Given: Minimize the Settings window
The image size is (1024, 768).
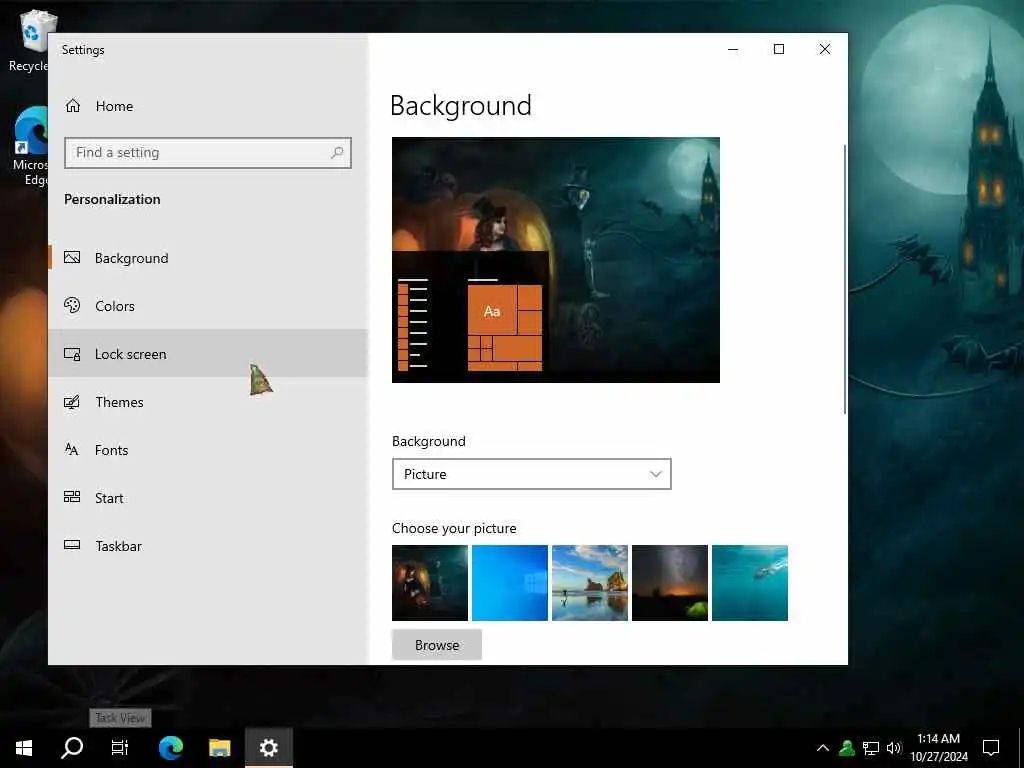Looking at the screenshot, I should pyautogui.click(x=733, y=49).
